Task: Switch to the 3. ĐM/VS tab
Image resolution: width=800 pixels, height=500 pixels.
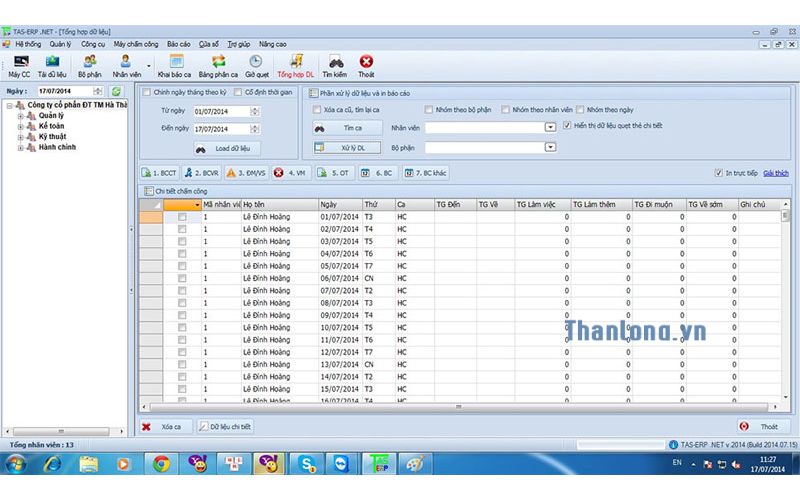Action: coord(245,172)
